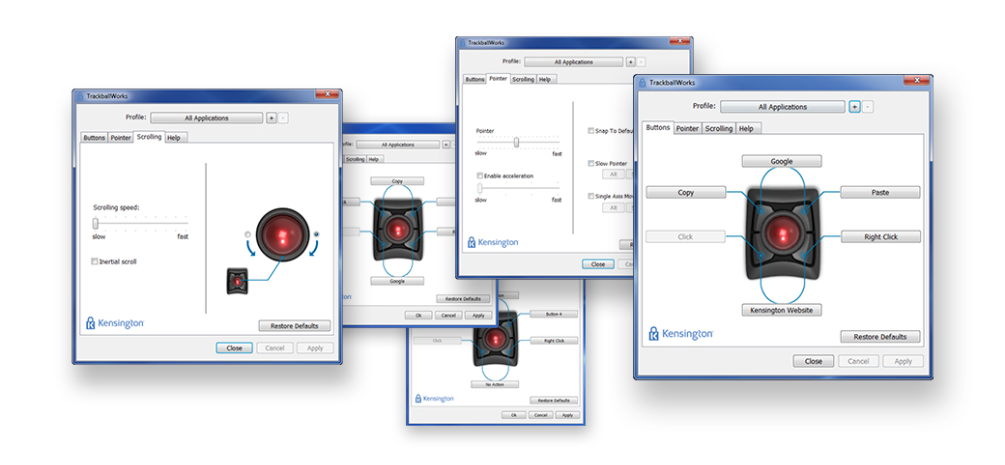Image resolution: width=1005 pixels, height=465 pixels.
Task: Click TrackballWorks title icon in window showing Paste button
Action: click(643, 83)
